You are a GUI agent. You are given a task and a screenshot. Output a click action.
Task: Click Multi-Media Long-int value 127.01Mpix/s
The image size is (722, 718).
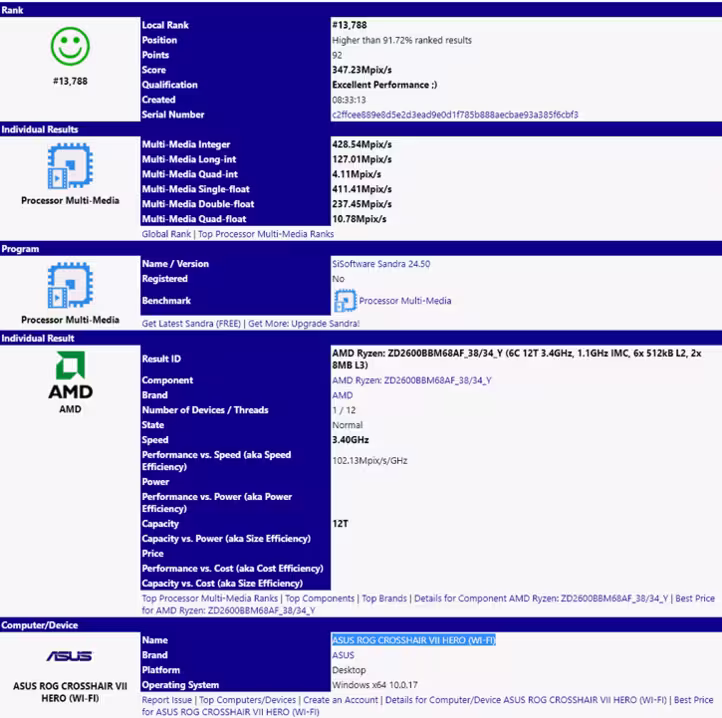(362, 159)
